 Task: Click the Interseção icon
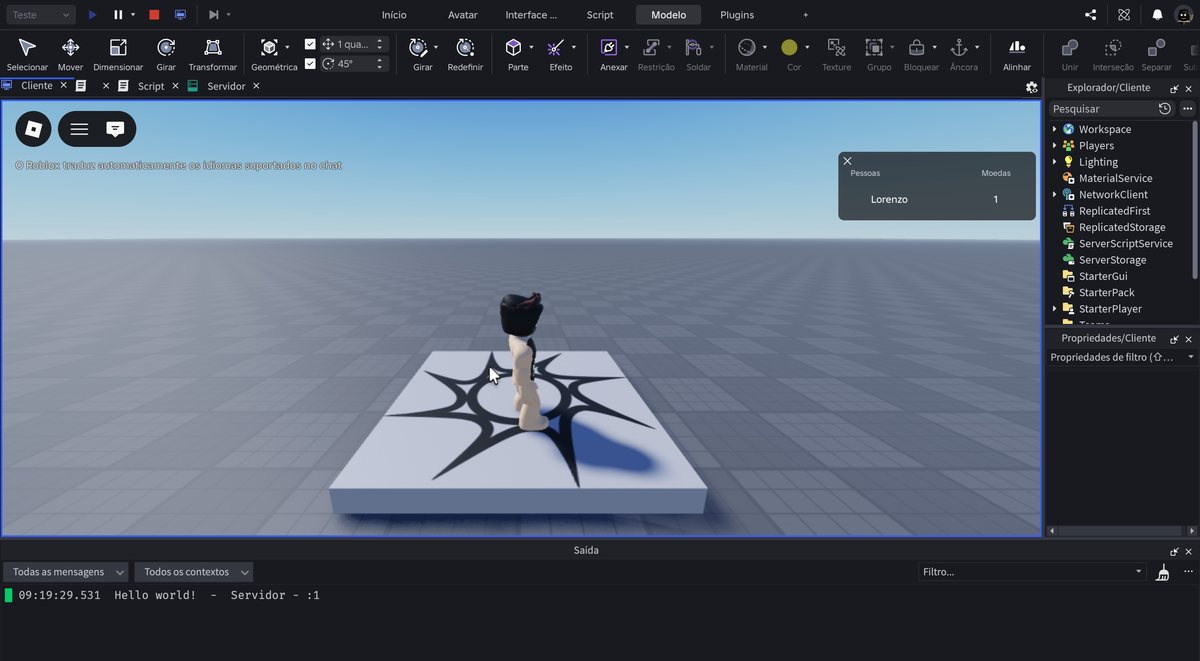point(1113,48)
